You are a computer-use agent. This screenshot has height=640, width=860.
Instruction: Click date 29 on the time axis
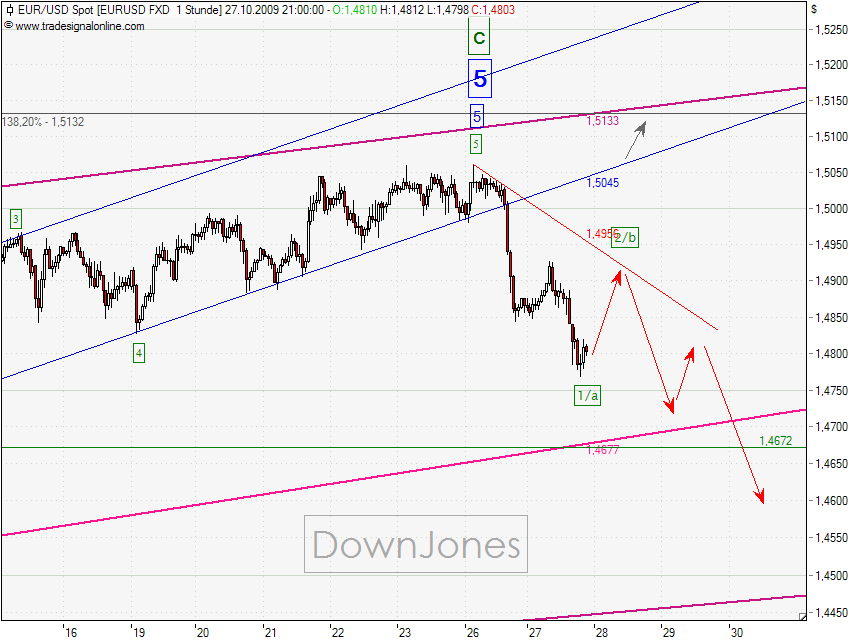coord(669,632)
